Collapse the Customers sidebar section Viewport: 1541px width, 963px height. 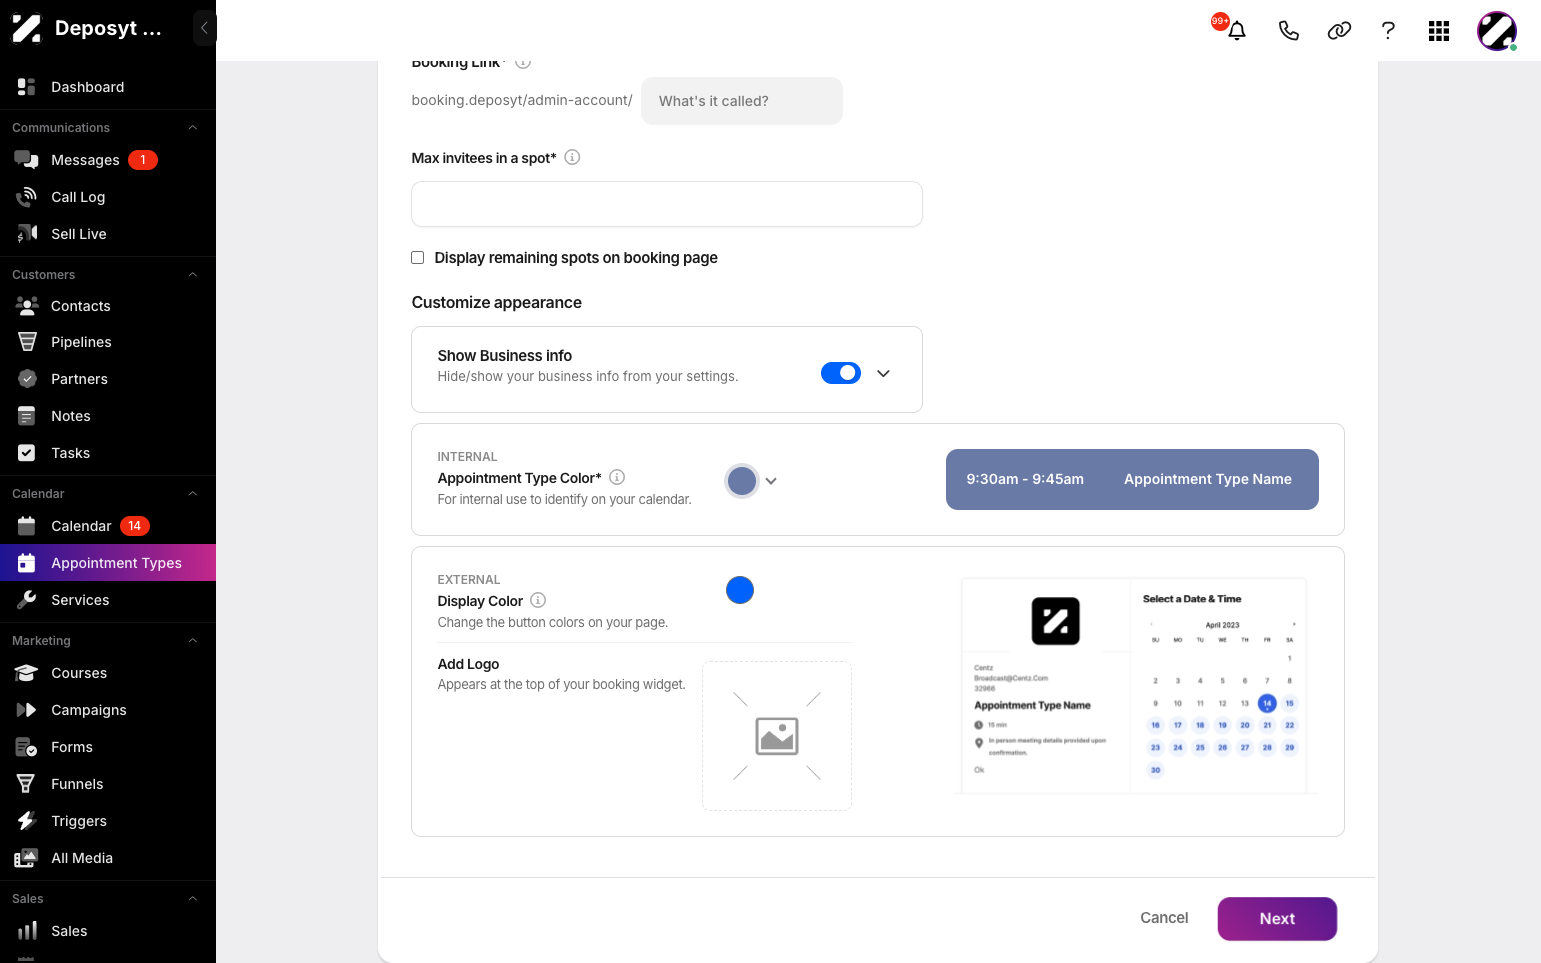tap(193, 275)
